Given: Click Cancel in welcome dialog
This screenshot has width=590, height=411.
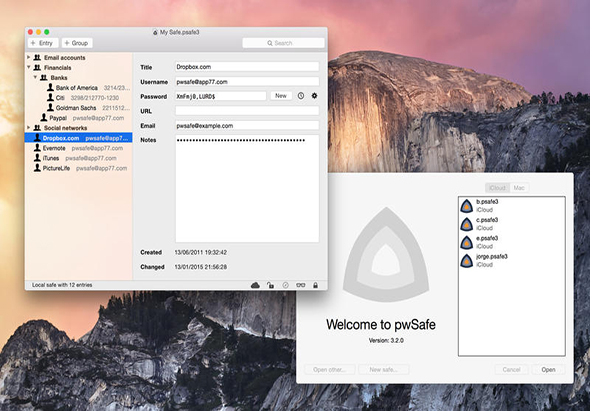Looking at the screenshot, I should [x=511, y=370].
